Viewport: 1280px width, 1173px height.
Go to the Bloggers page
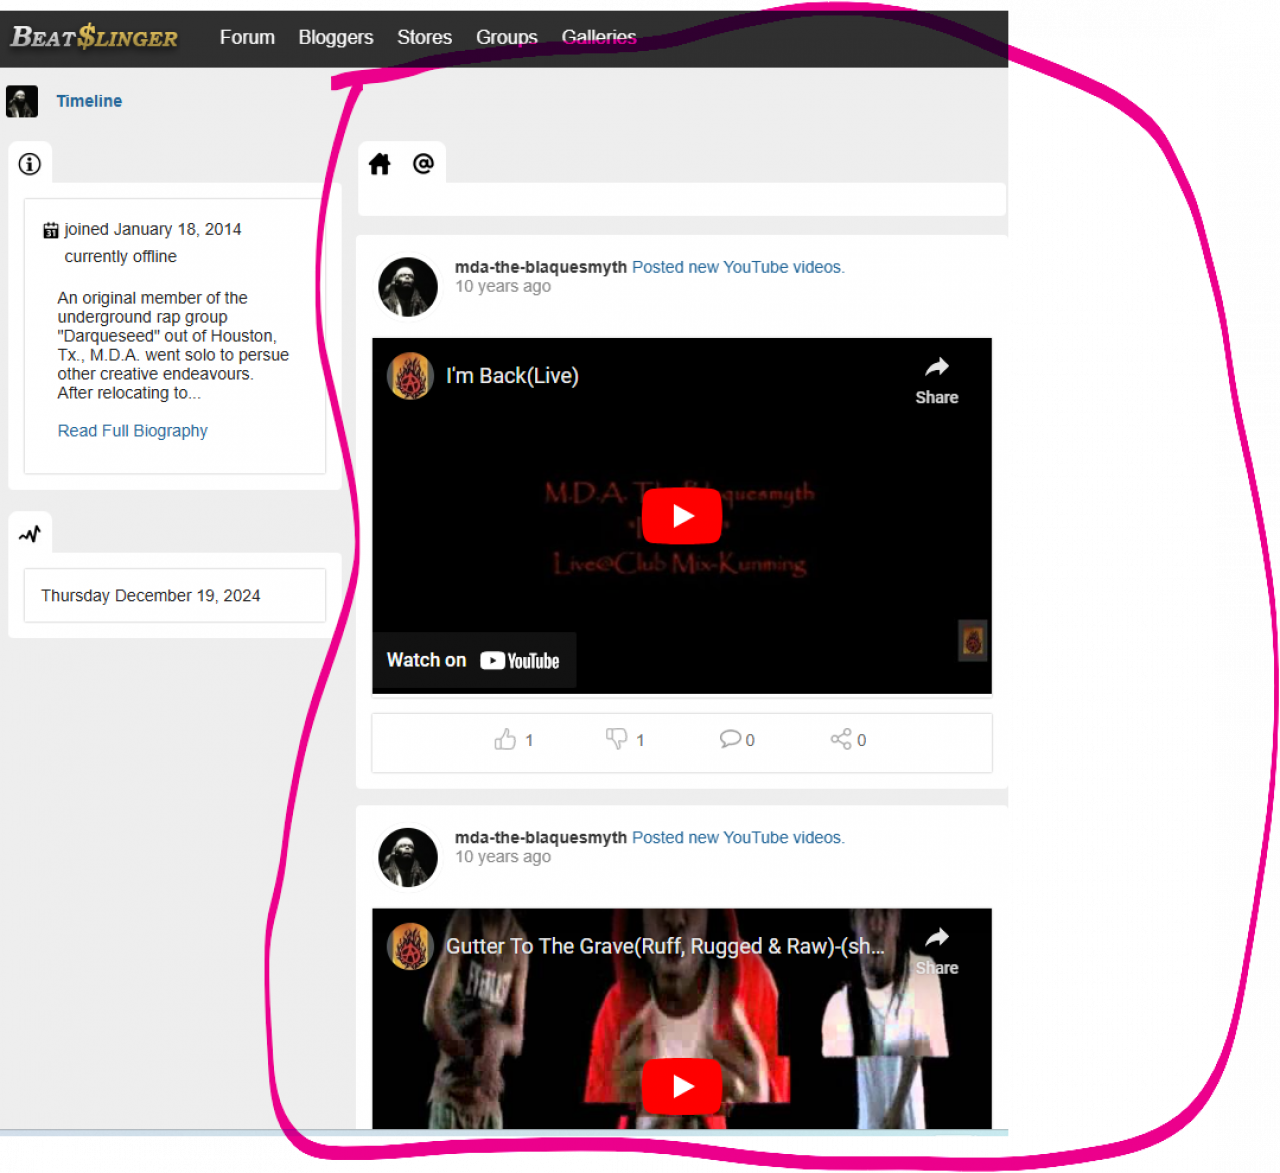pos(336,37)
